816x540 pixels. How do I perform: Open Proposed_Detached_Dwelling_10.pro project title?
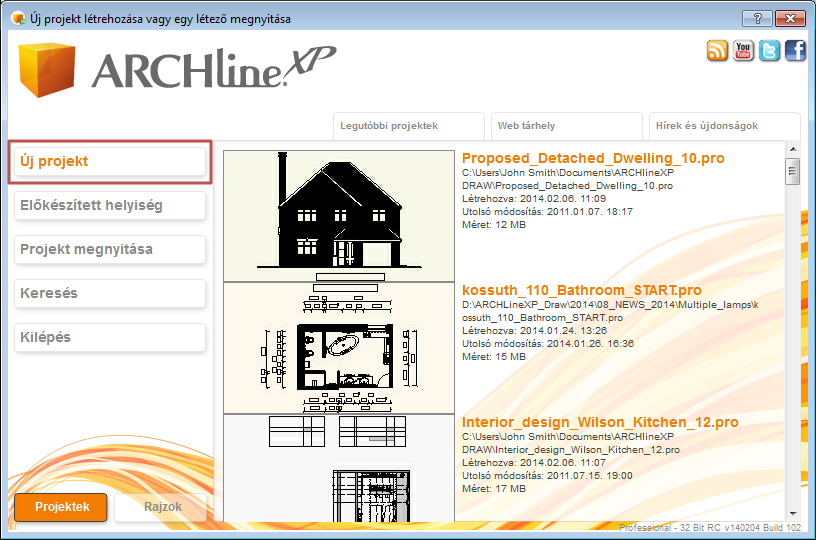tap(593, 158)
